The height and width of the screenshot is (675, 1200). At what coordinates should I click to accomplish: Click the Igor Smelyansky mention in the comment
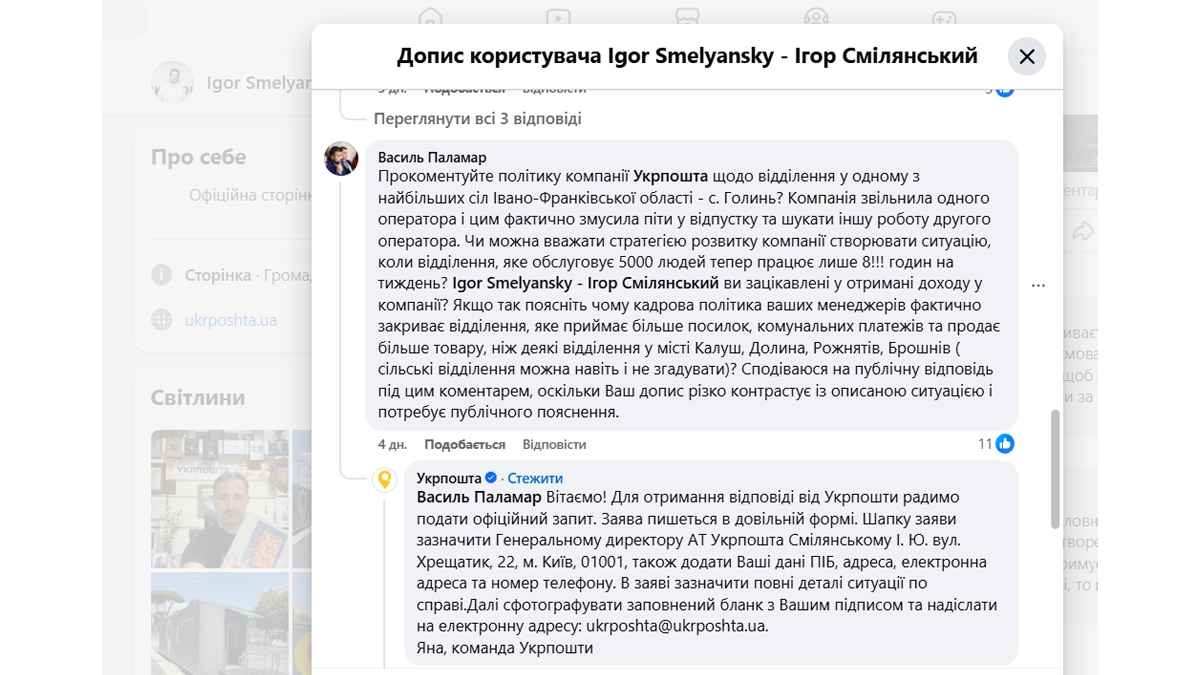click(585, 283)
